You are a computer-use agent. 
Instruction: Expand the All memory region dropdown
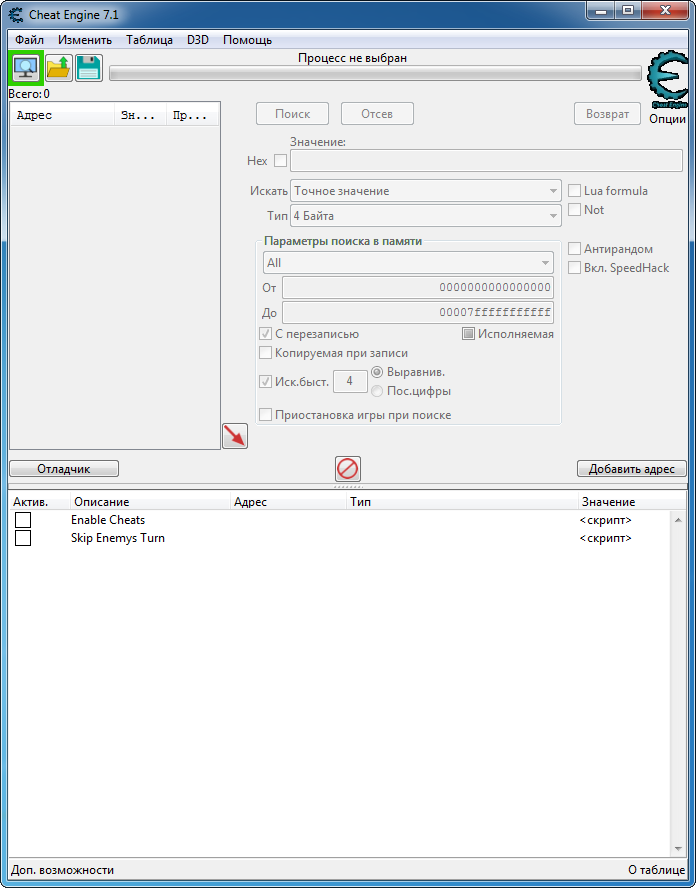(x=408, y=263)
